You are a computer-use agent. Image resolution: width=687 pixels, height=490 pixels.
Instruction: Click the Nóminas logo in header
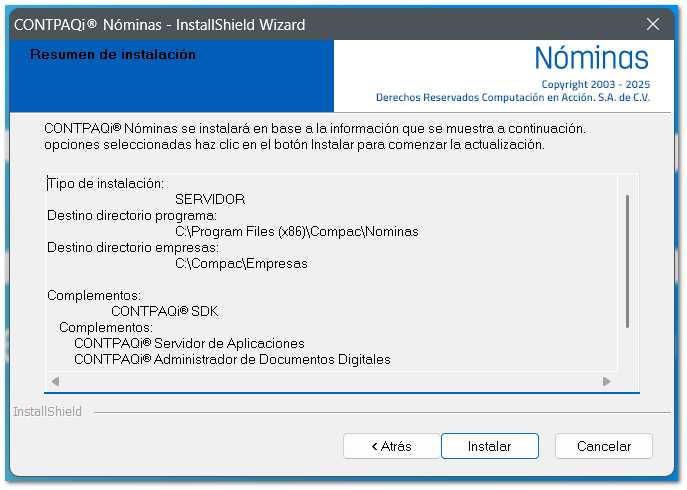[591, 58]
